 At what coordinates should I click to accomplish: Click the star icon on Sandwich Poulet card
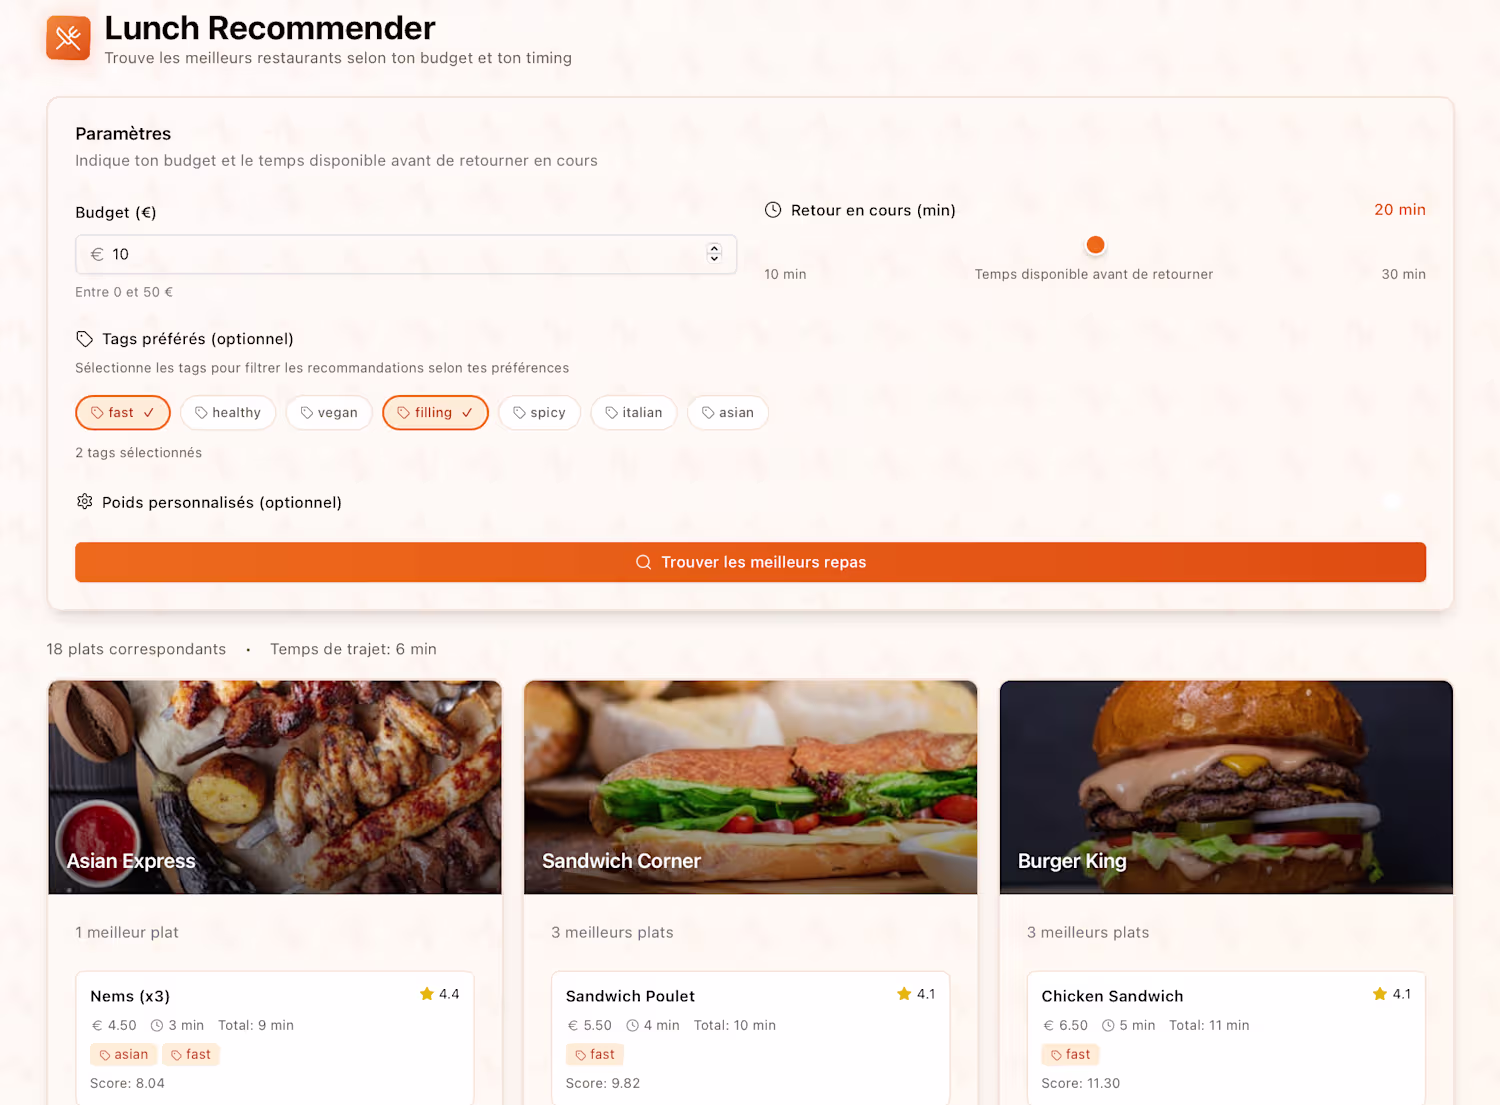point(904,994)
